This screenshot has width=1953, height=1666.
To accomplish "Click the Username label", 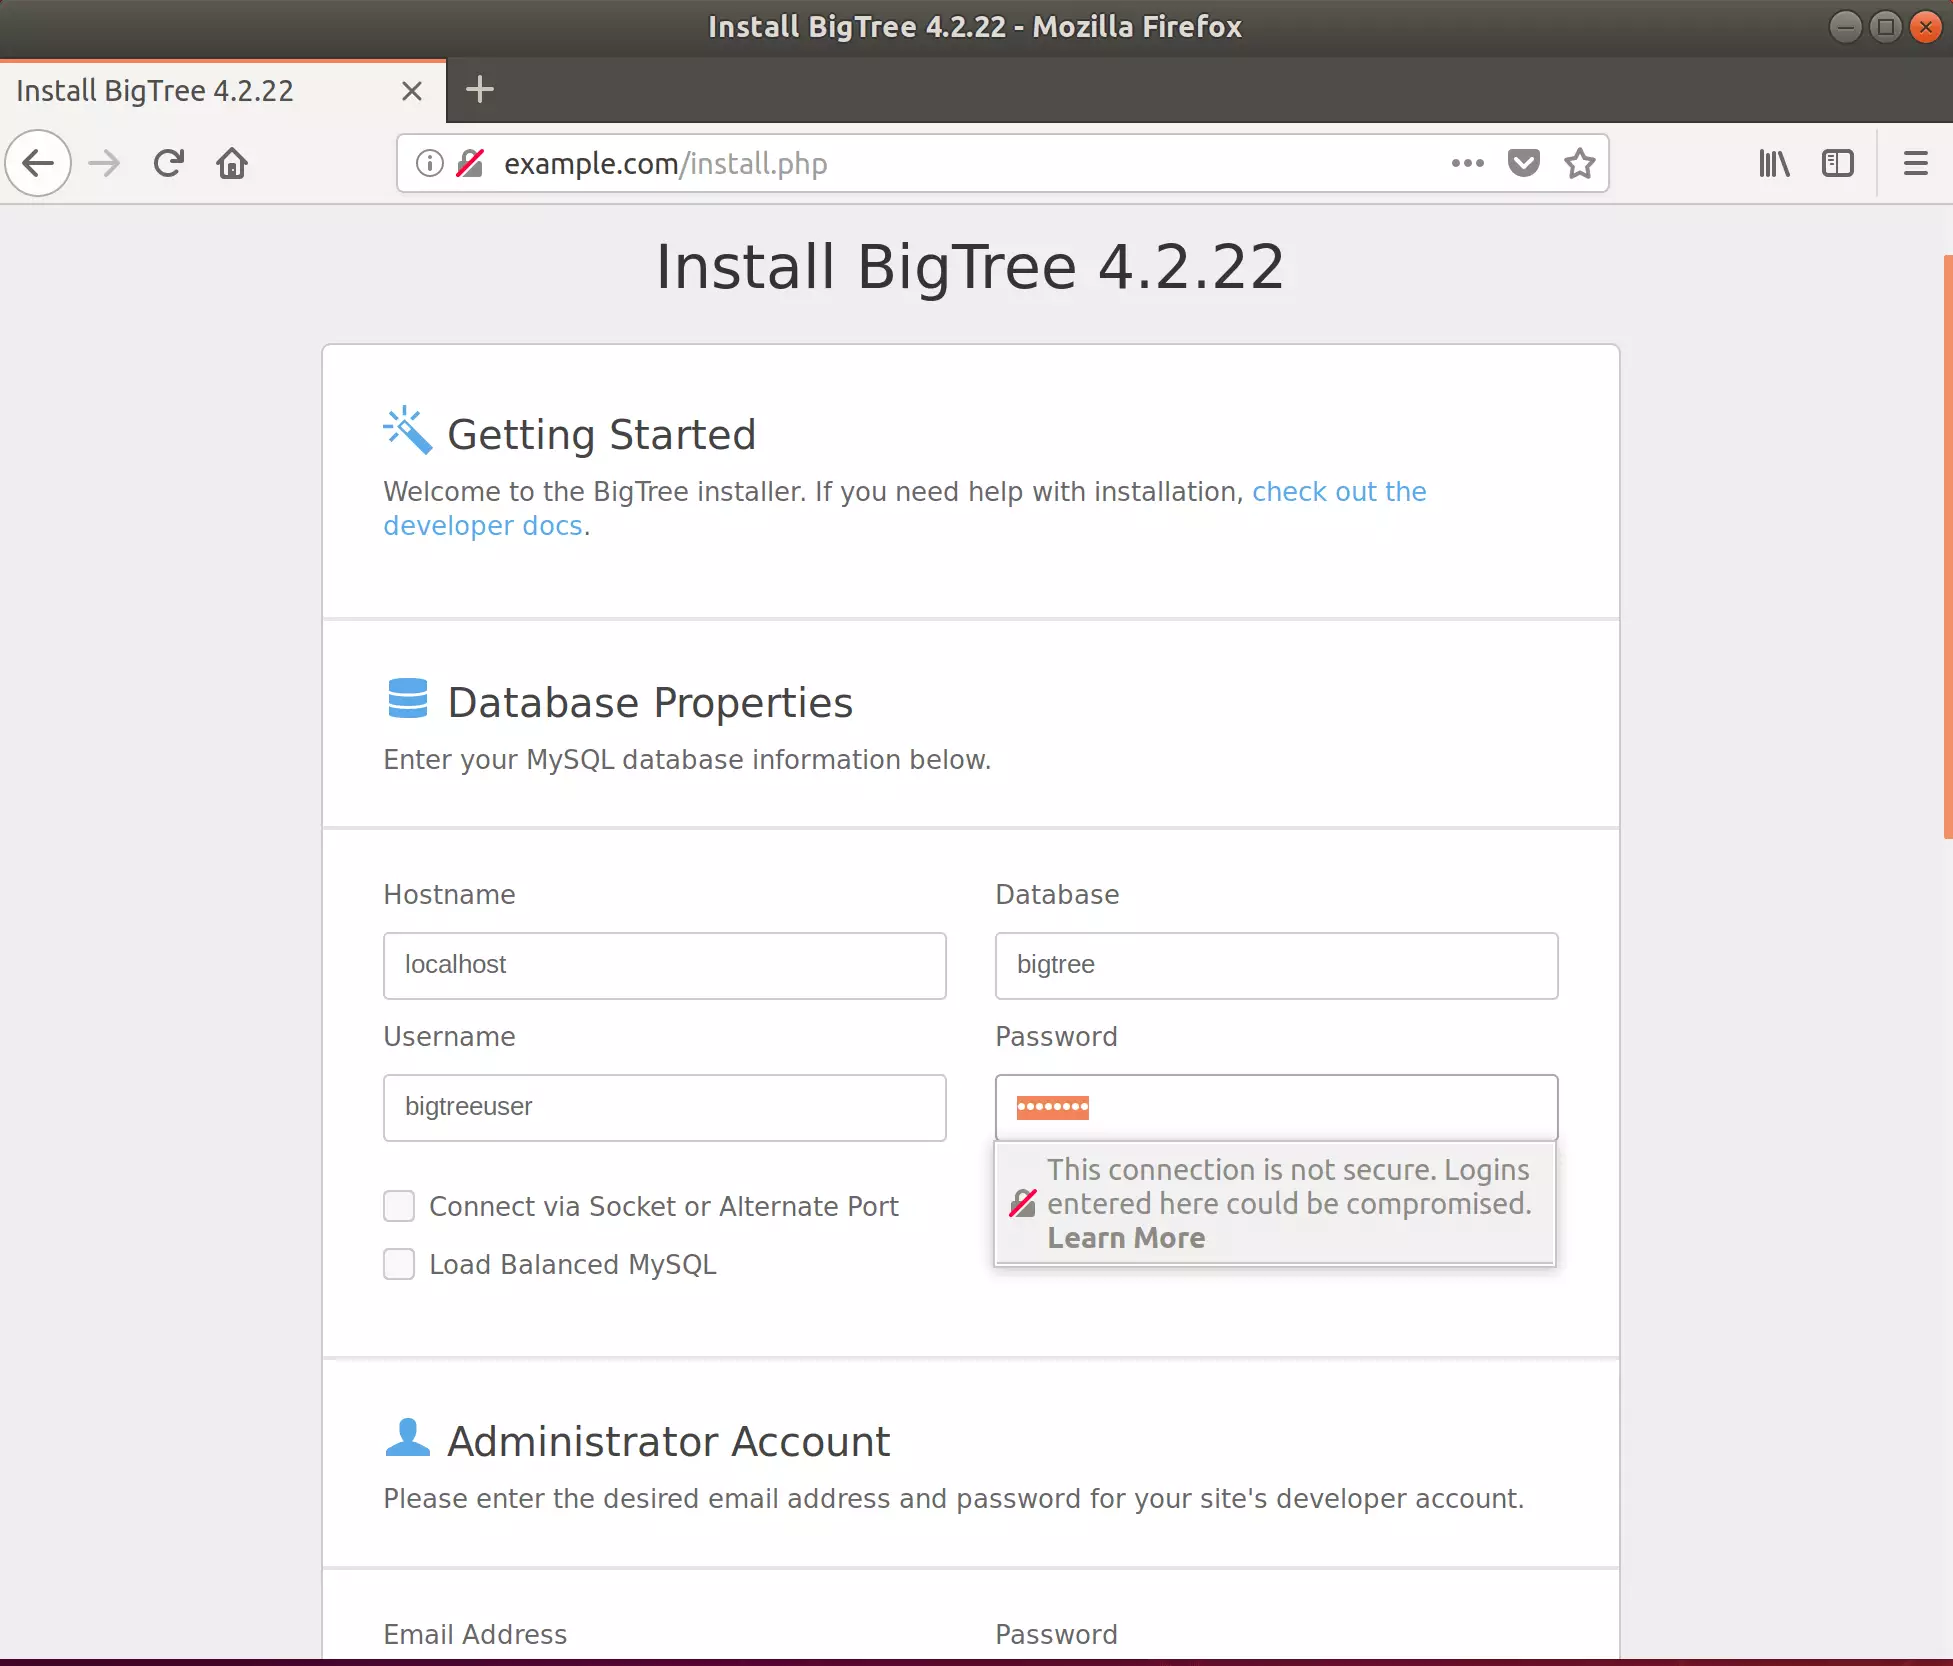I will coord(449,1036).
